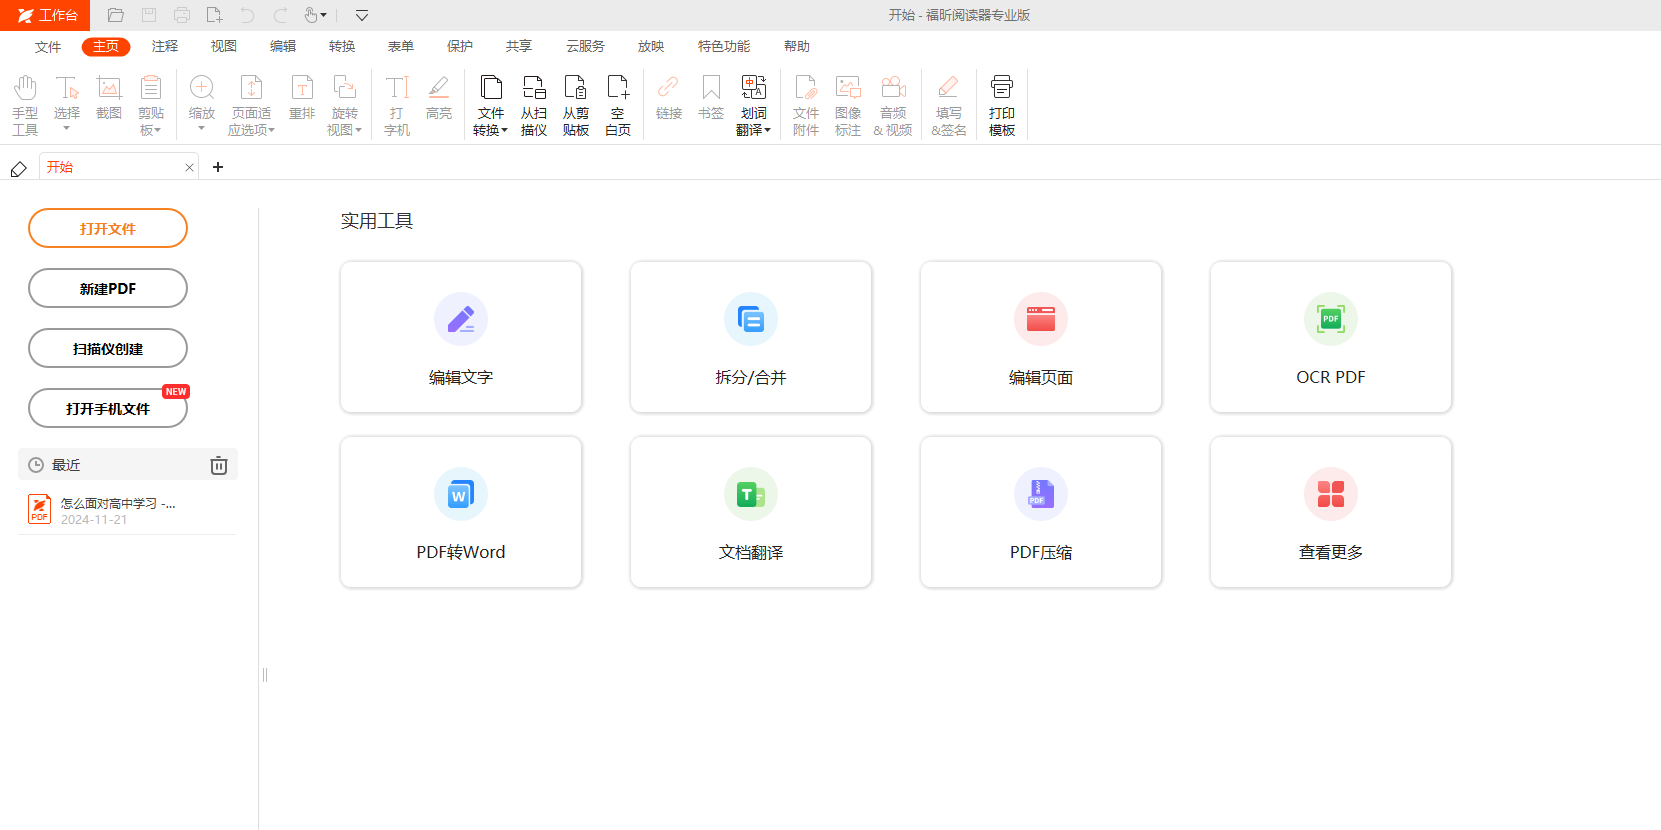Click the 新建PDF button
The height and width of the screenshot is (830, 1661).
pos(108,288)
